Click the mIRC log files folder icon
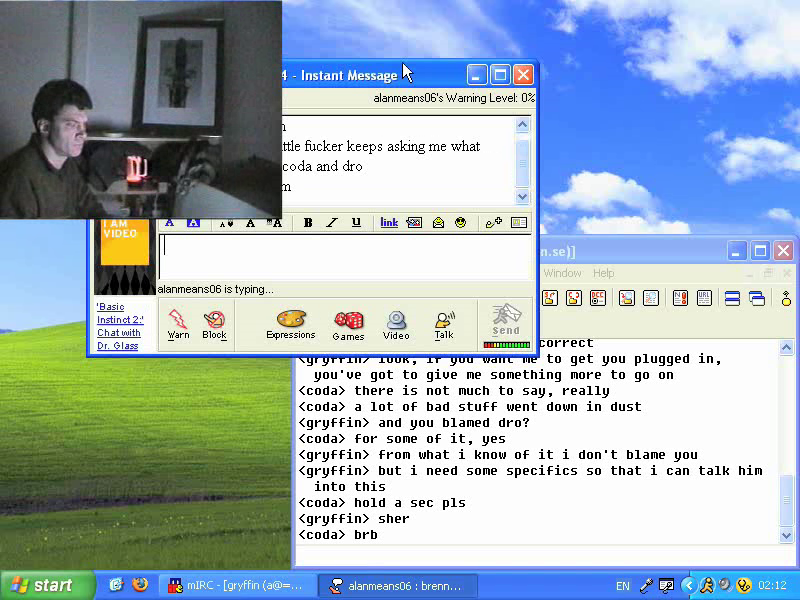Viewport: 800px width, 600px height. (627, 297)
